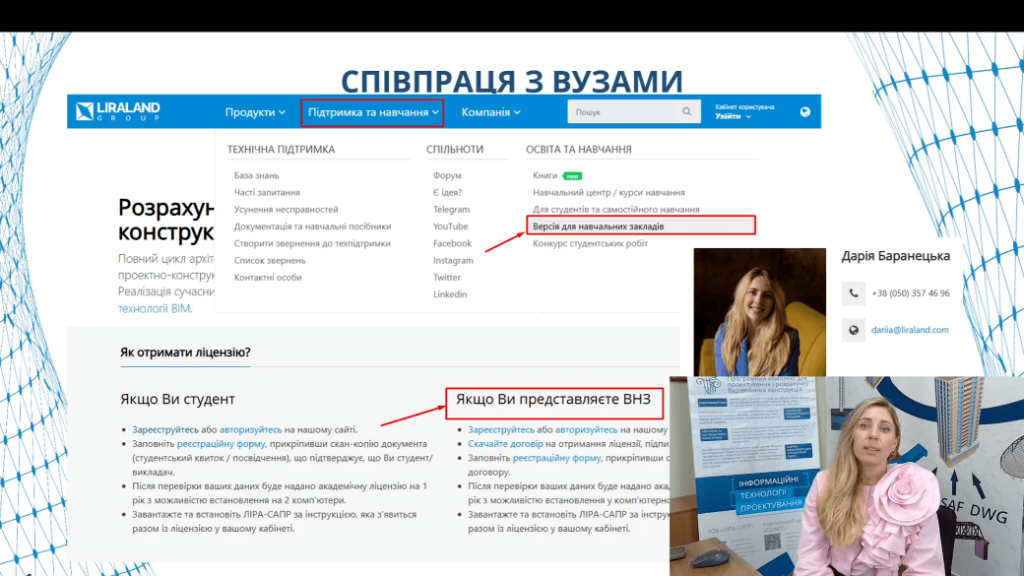This screenshot has width=1024, height=576.
Task: Open Для студентів та самостійного навчання
Action: click(616, 210)
